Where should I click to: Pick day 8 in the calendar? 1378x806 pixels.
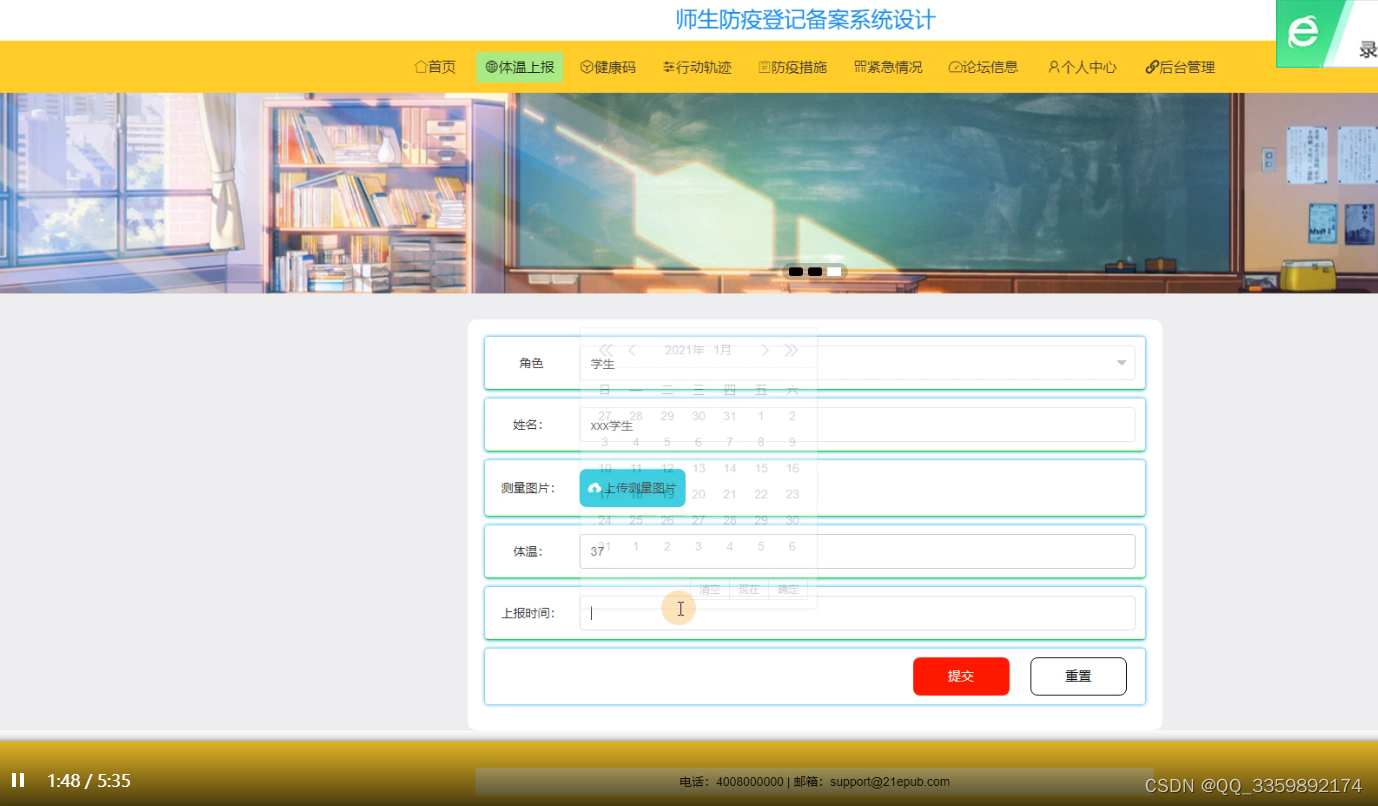(x=761, y=442)
